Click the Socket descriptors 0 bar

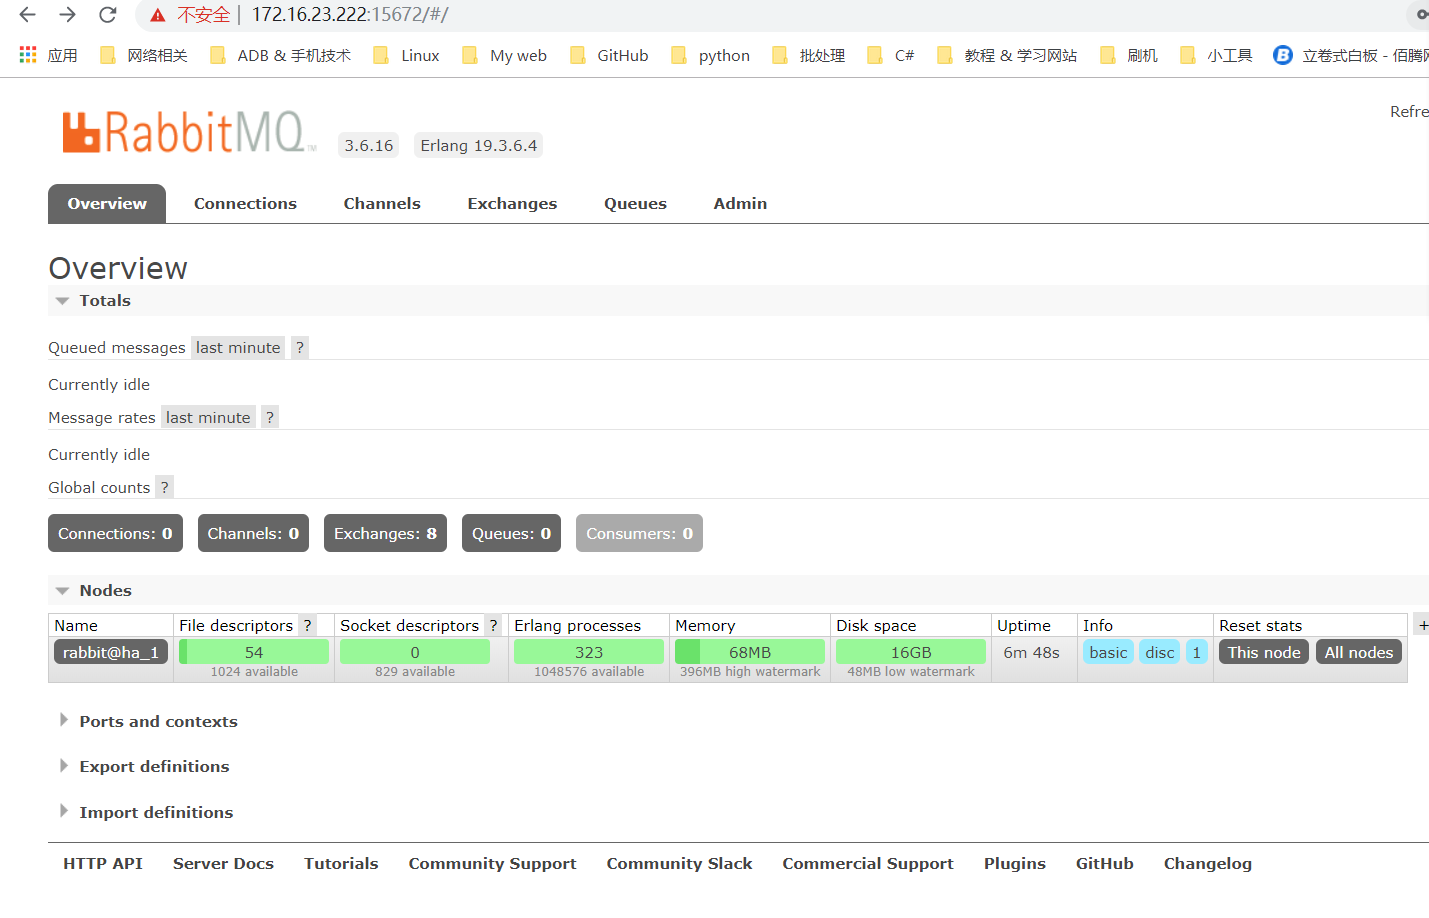(x=415, y=652)
